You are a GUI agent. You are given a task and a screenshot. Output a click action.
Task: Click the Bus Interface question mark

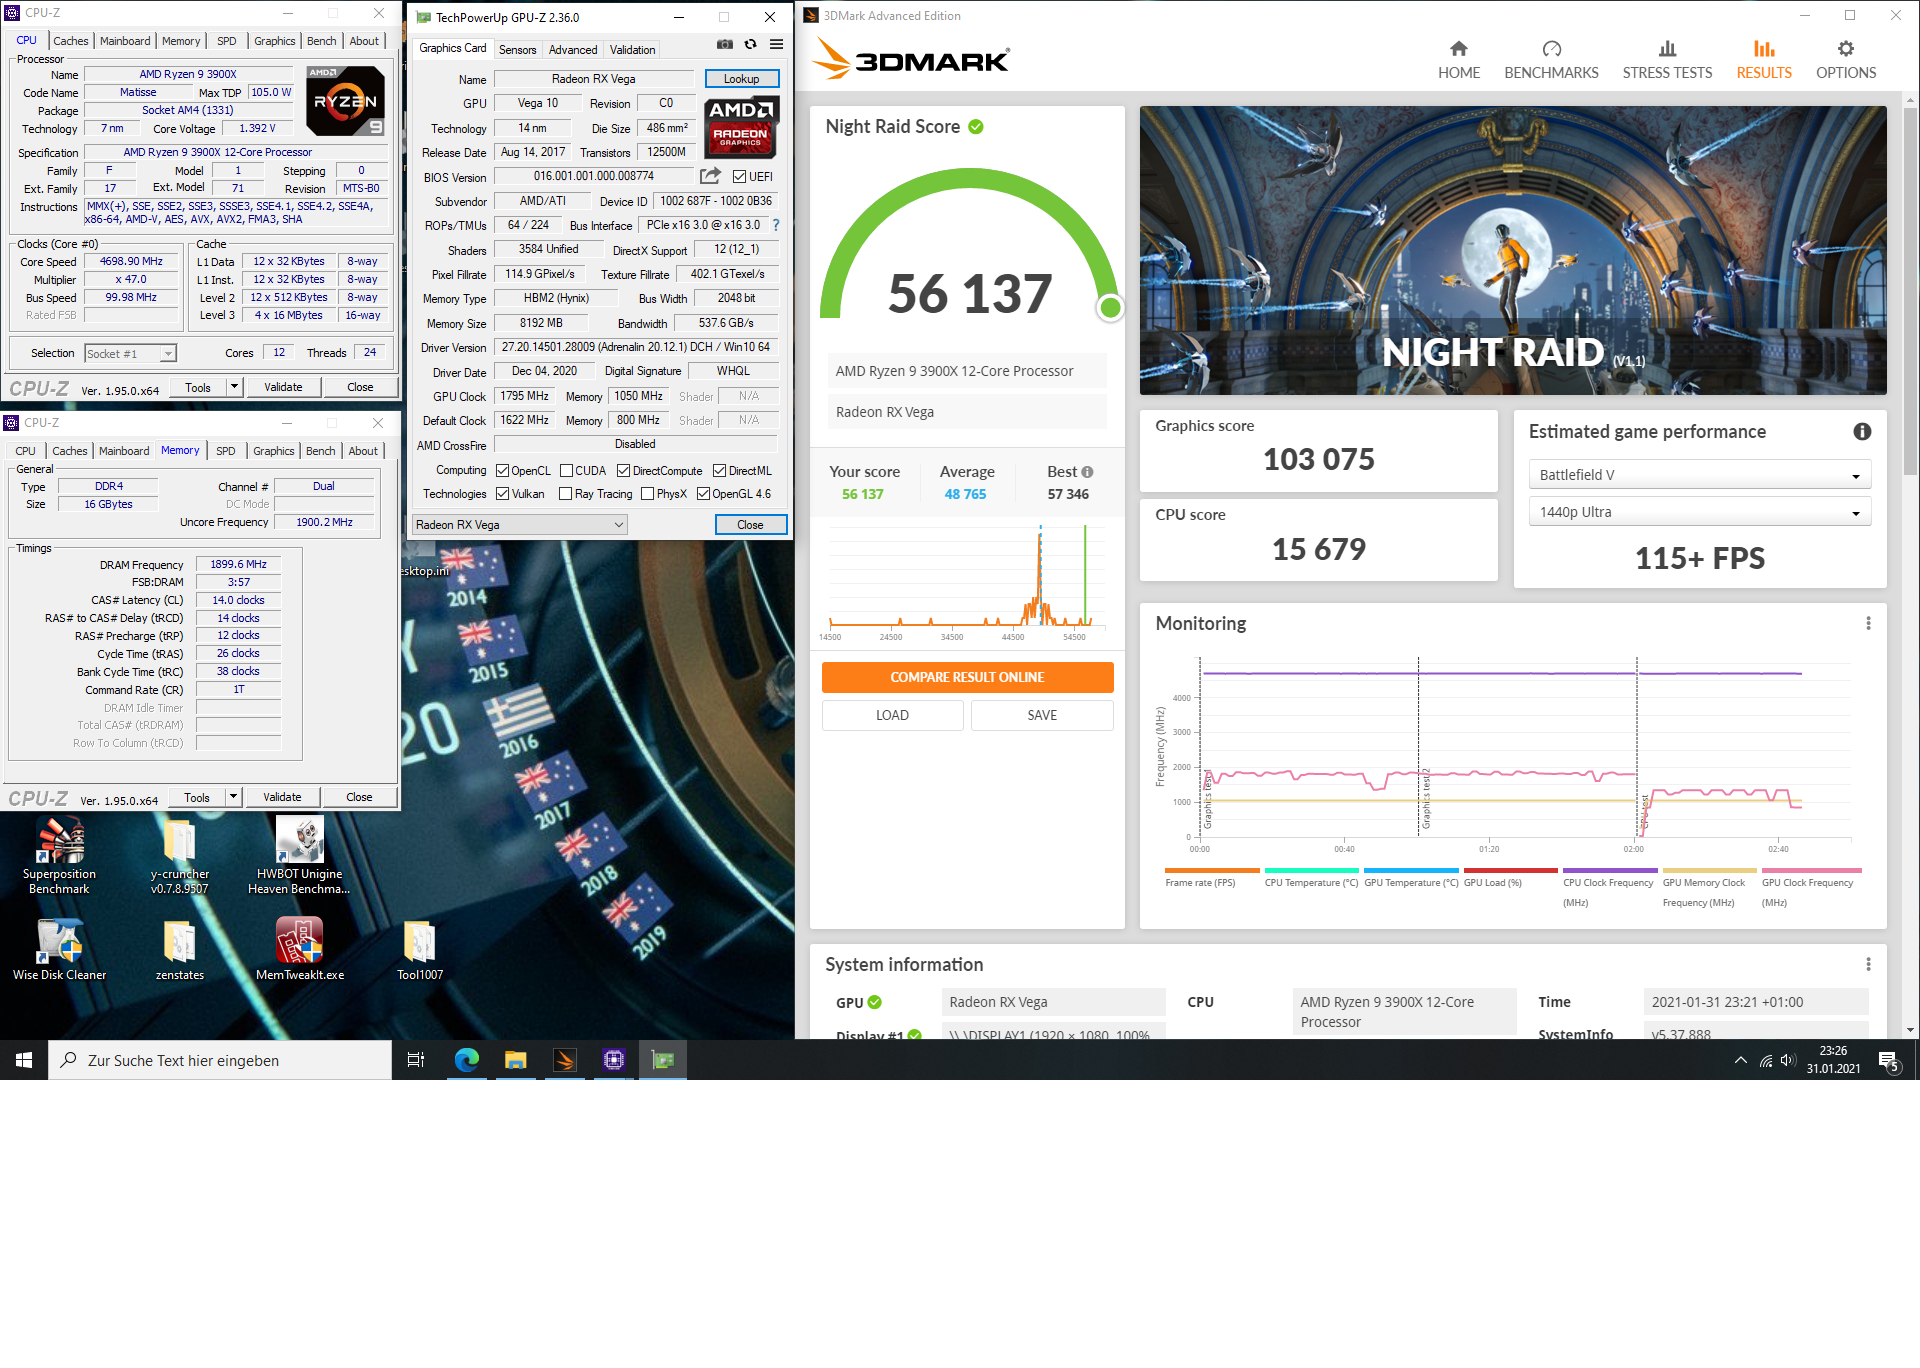pyautogui.click(x=776, y=225)
